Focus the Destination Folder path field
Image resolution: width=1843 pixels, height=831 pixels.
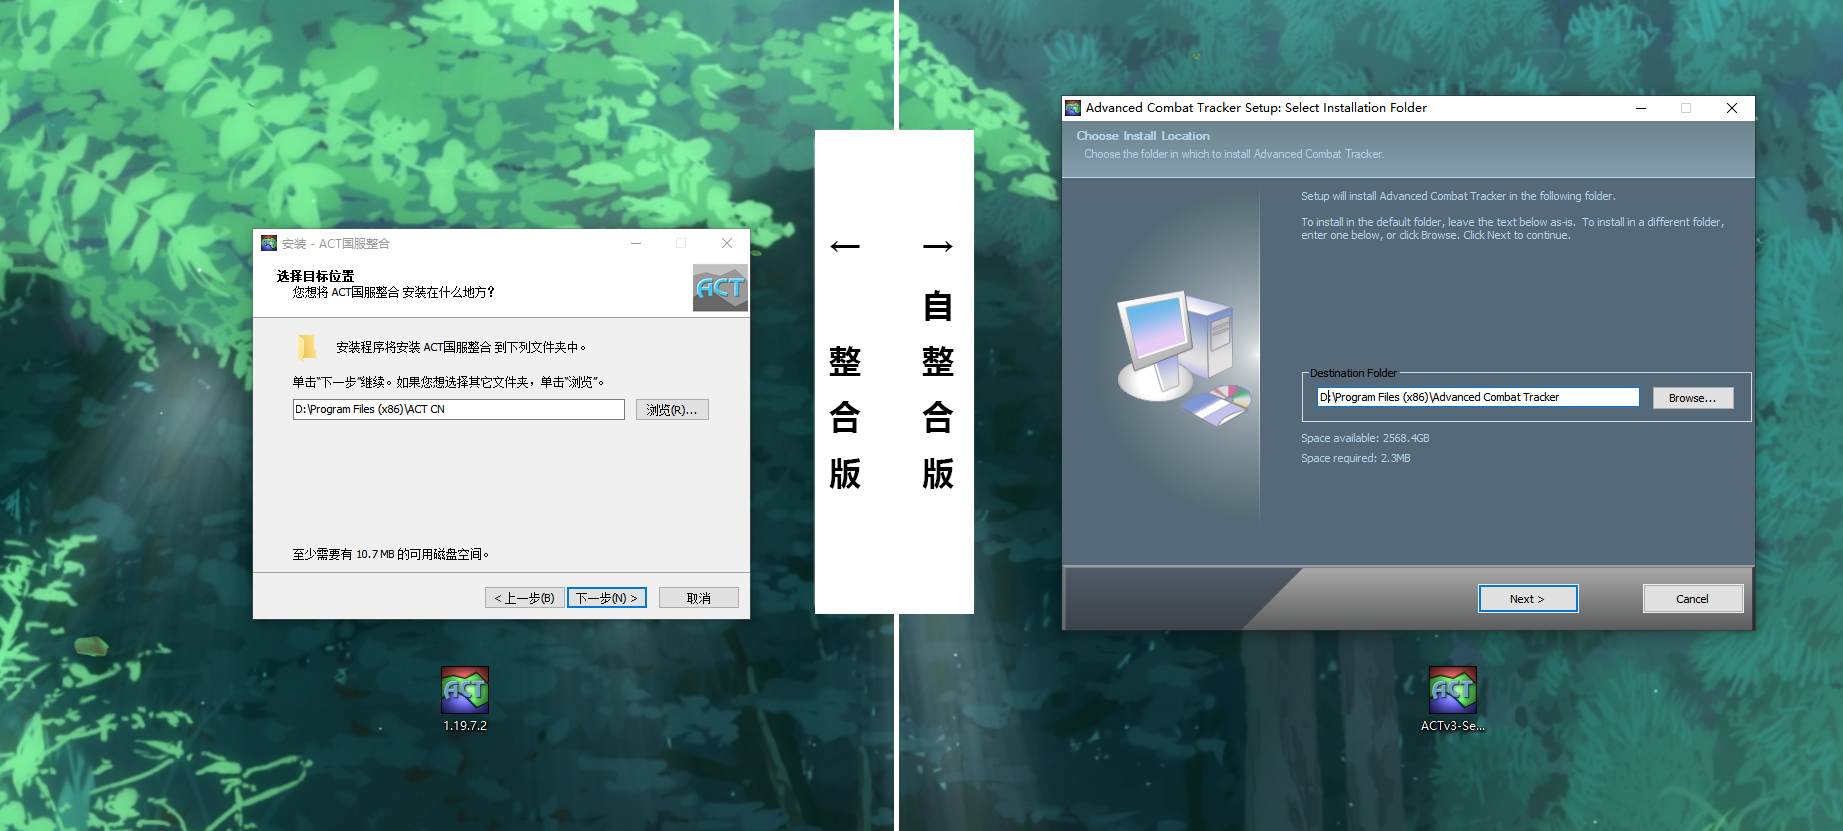tap(1478, 397)
